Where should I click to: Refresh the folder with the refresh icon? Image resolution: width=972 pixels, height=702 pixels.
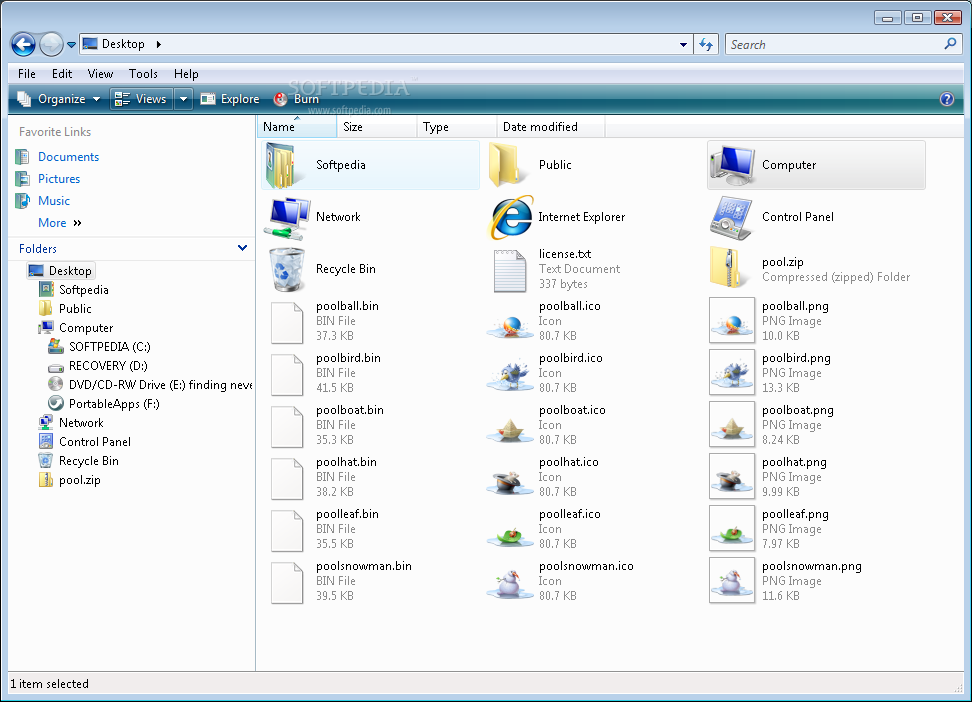[x=706, y=45]
